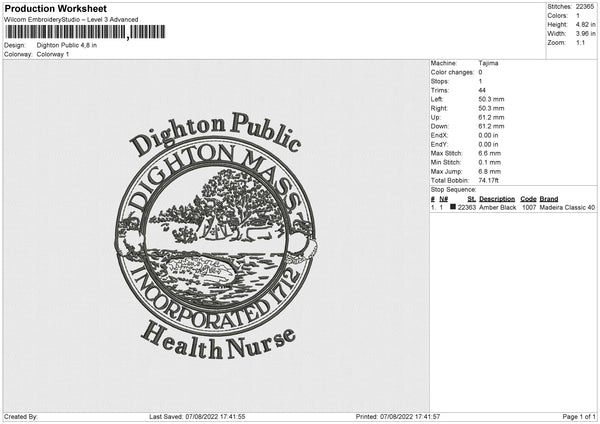Click the 'N#' column header
This screenshot has height=424, width=600.
443,199
